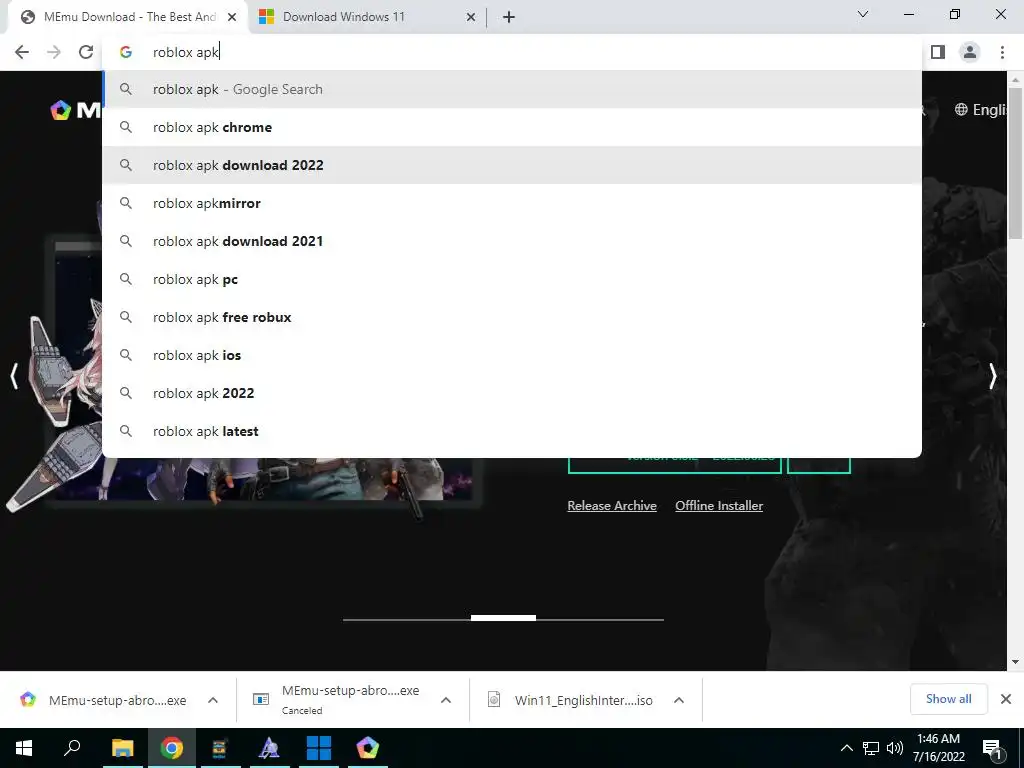Show hidden system tray icons
1024x768 pixels.
point(846,748)
